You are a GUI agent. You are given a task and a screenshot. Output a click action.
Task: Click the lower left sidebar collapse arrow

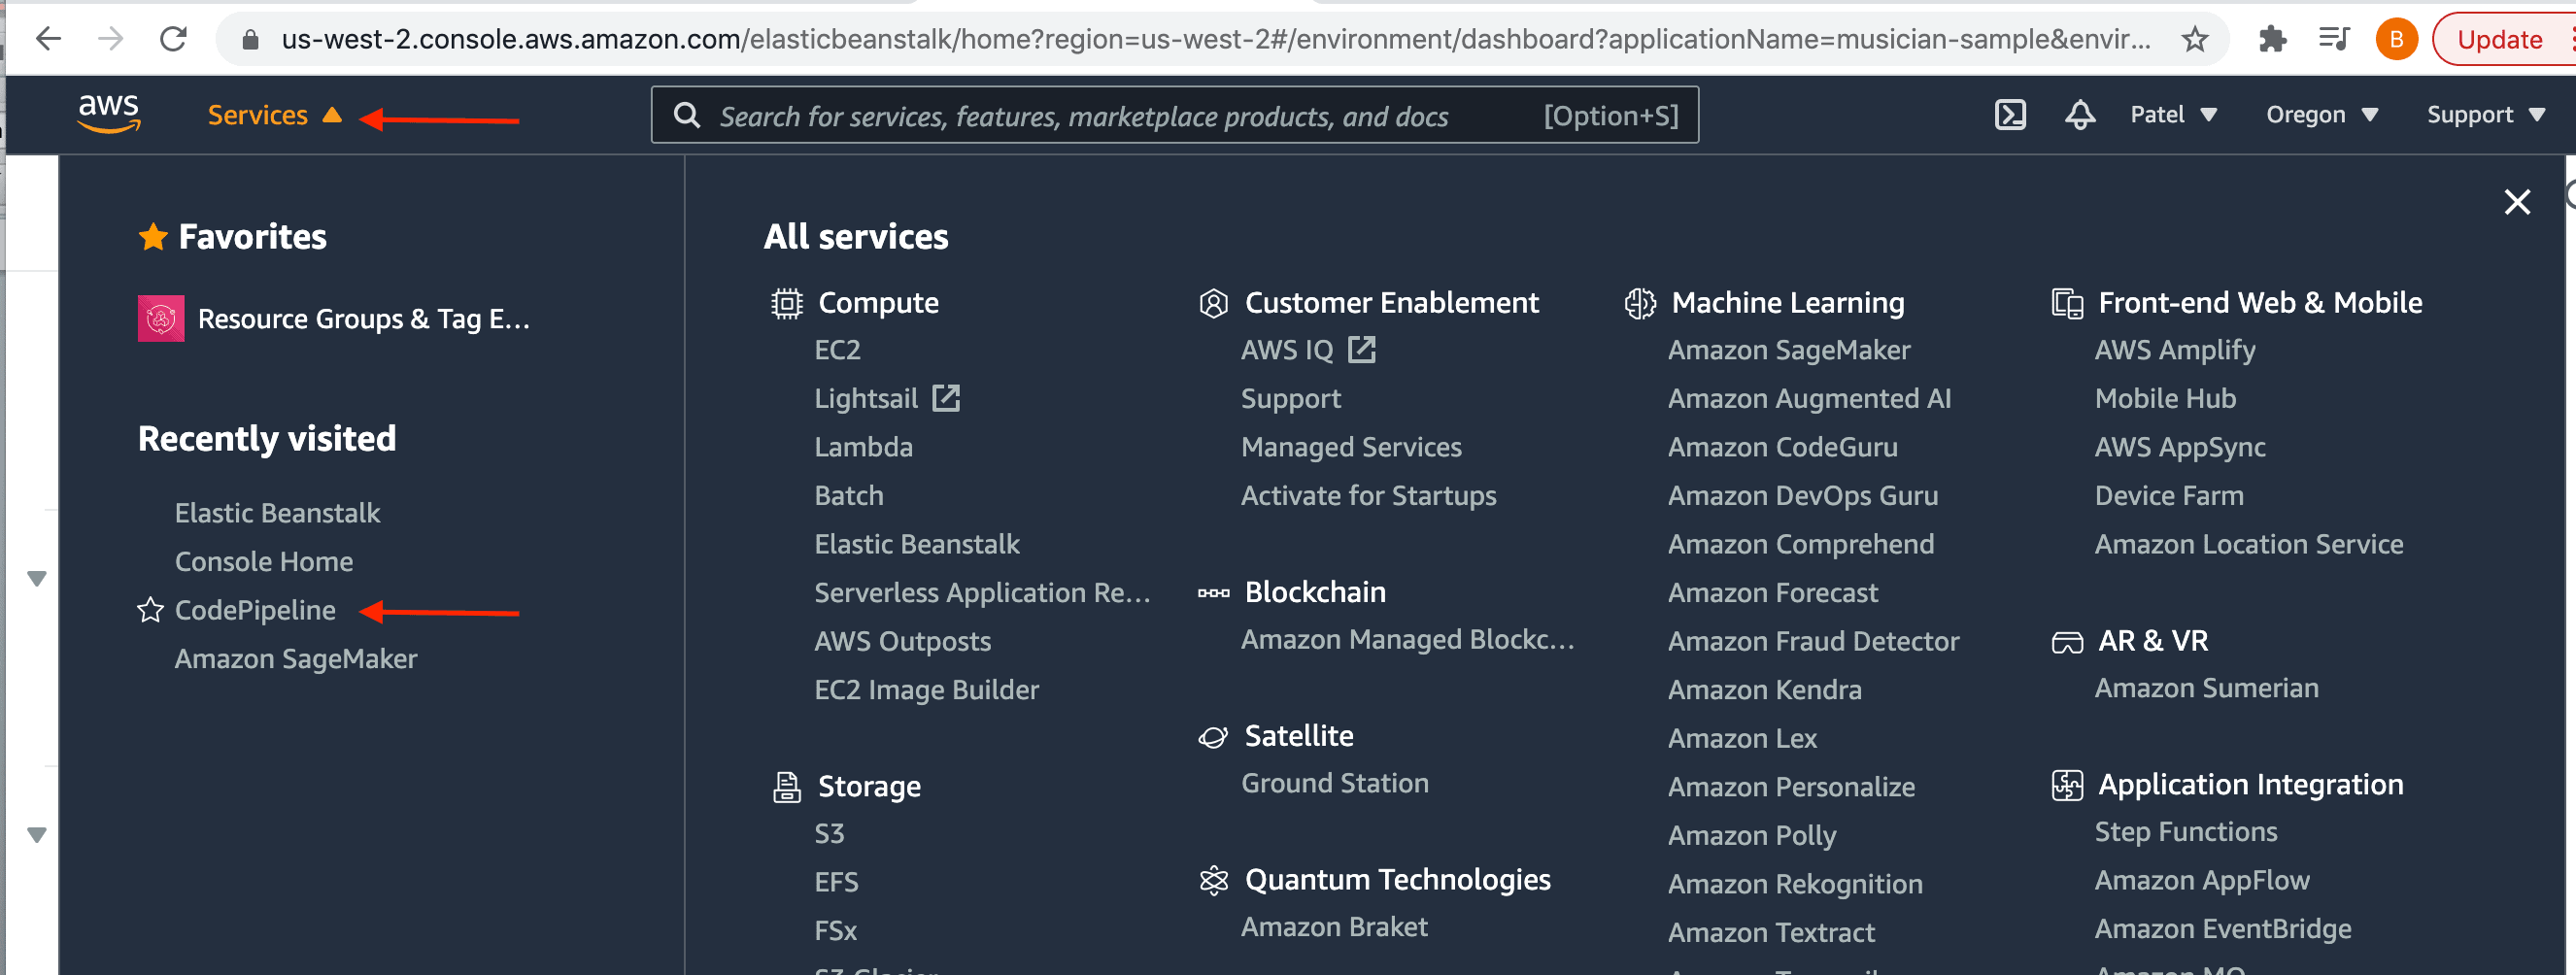(x=37, y=834)
